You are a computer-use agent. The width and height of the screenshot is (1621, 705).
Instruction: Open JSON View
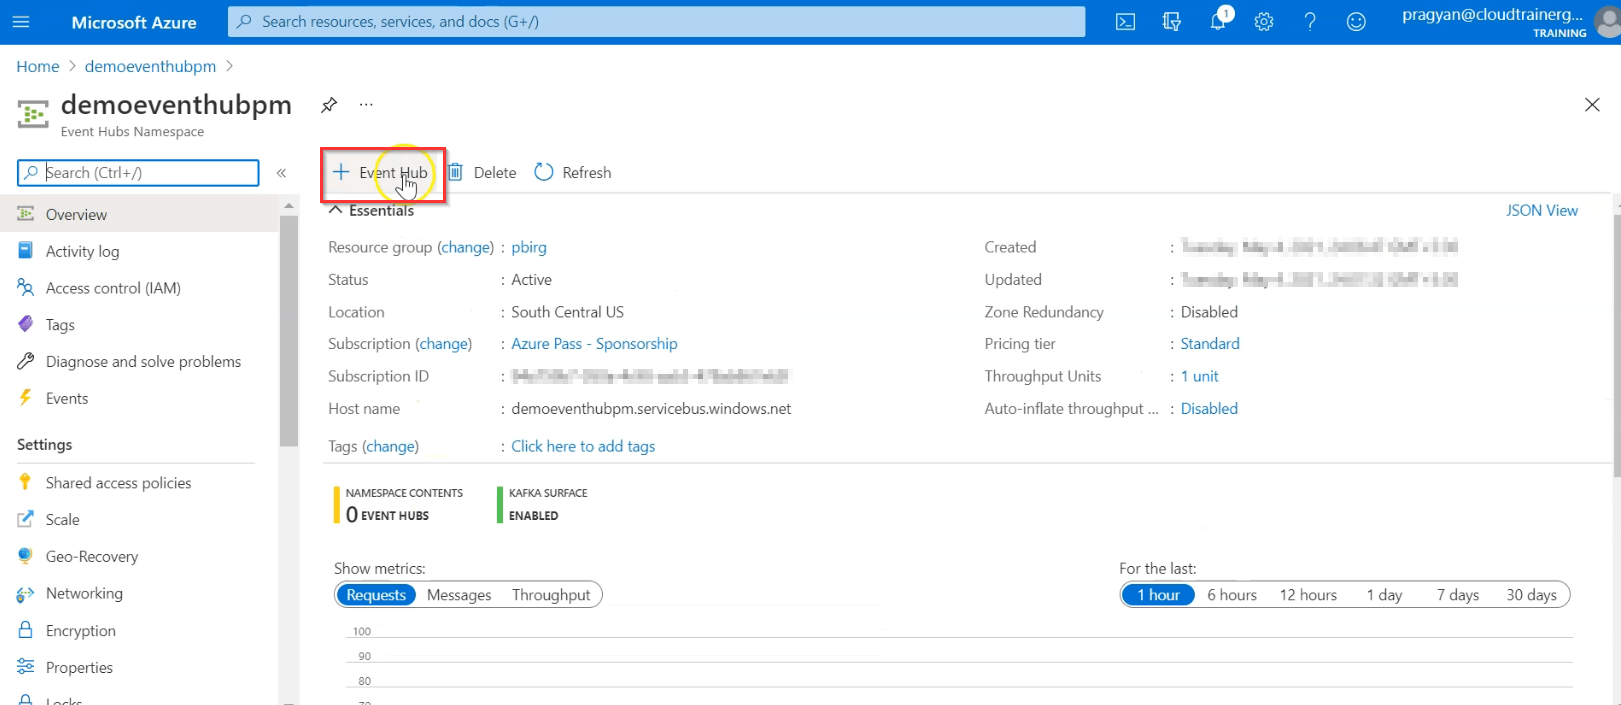pos(1542,211)
